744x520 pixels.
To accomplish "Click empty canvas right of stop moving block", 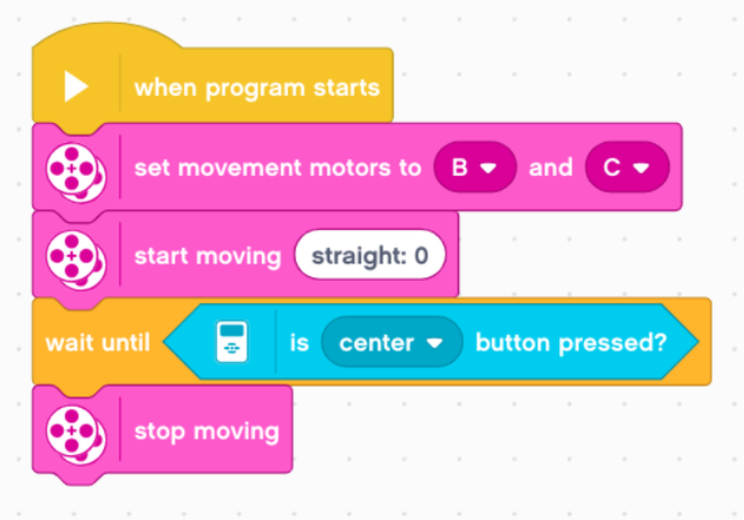I will [500, 440].
